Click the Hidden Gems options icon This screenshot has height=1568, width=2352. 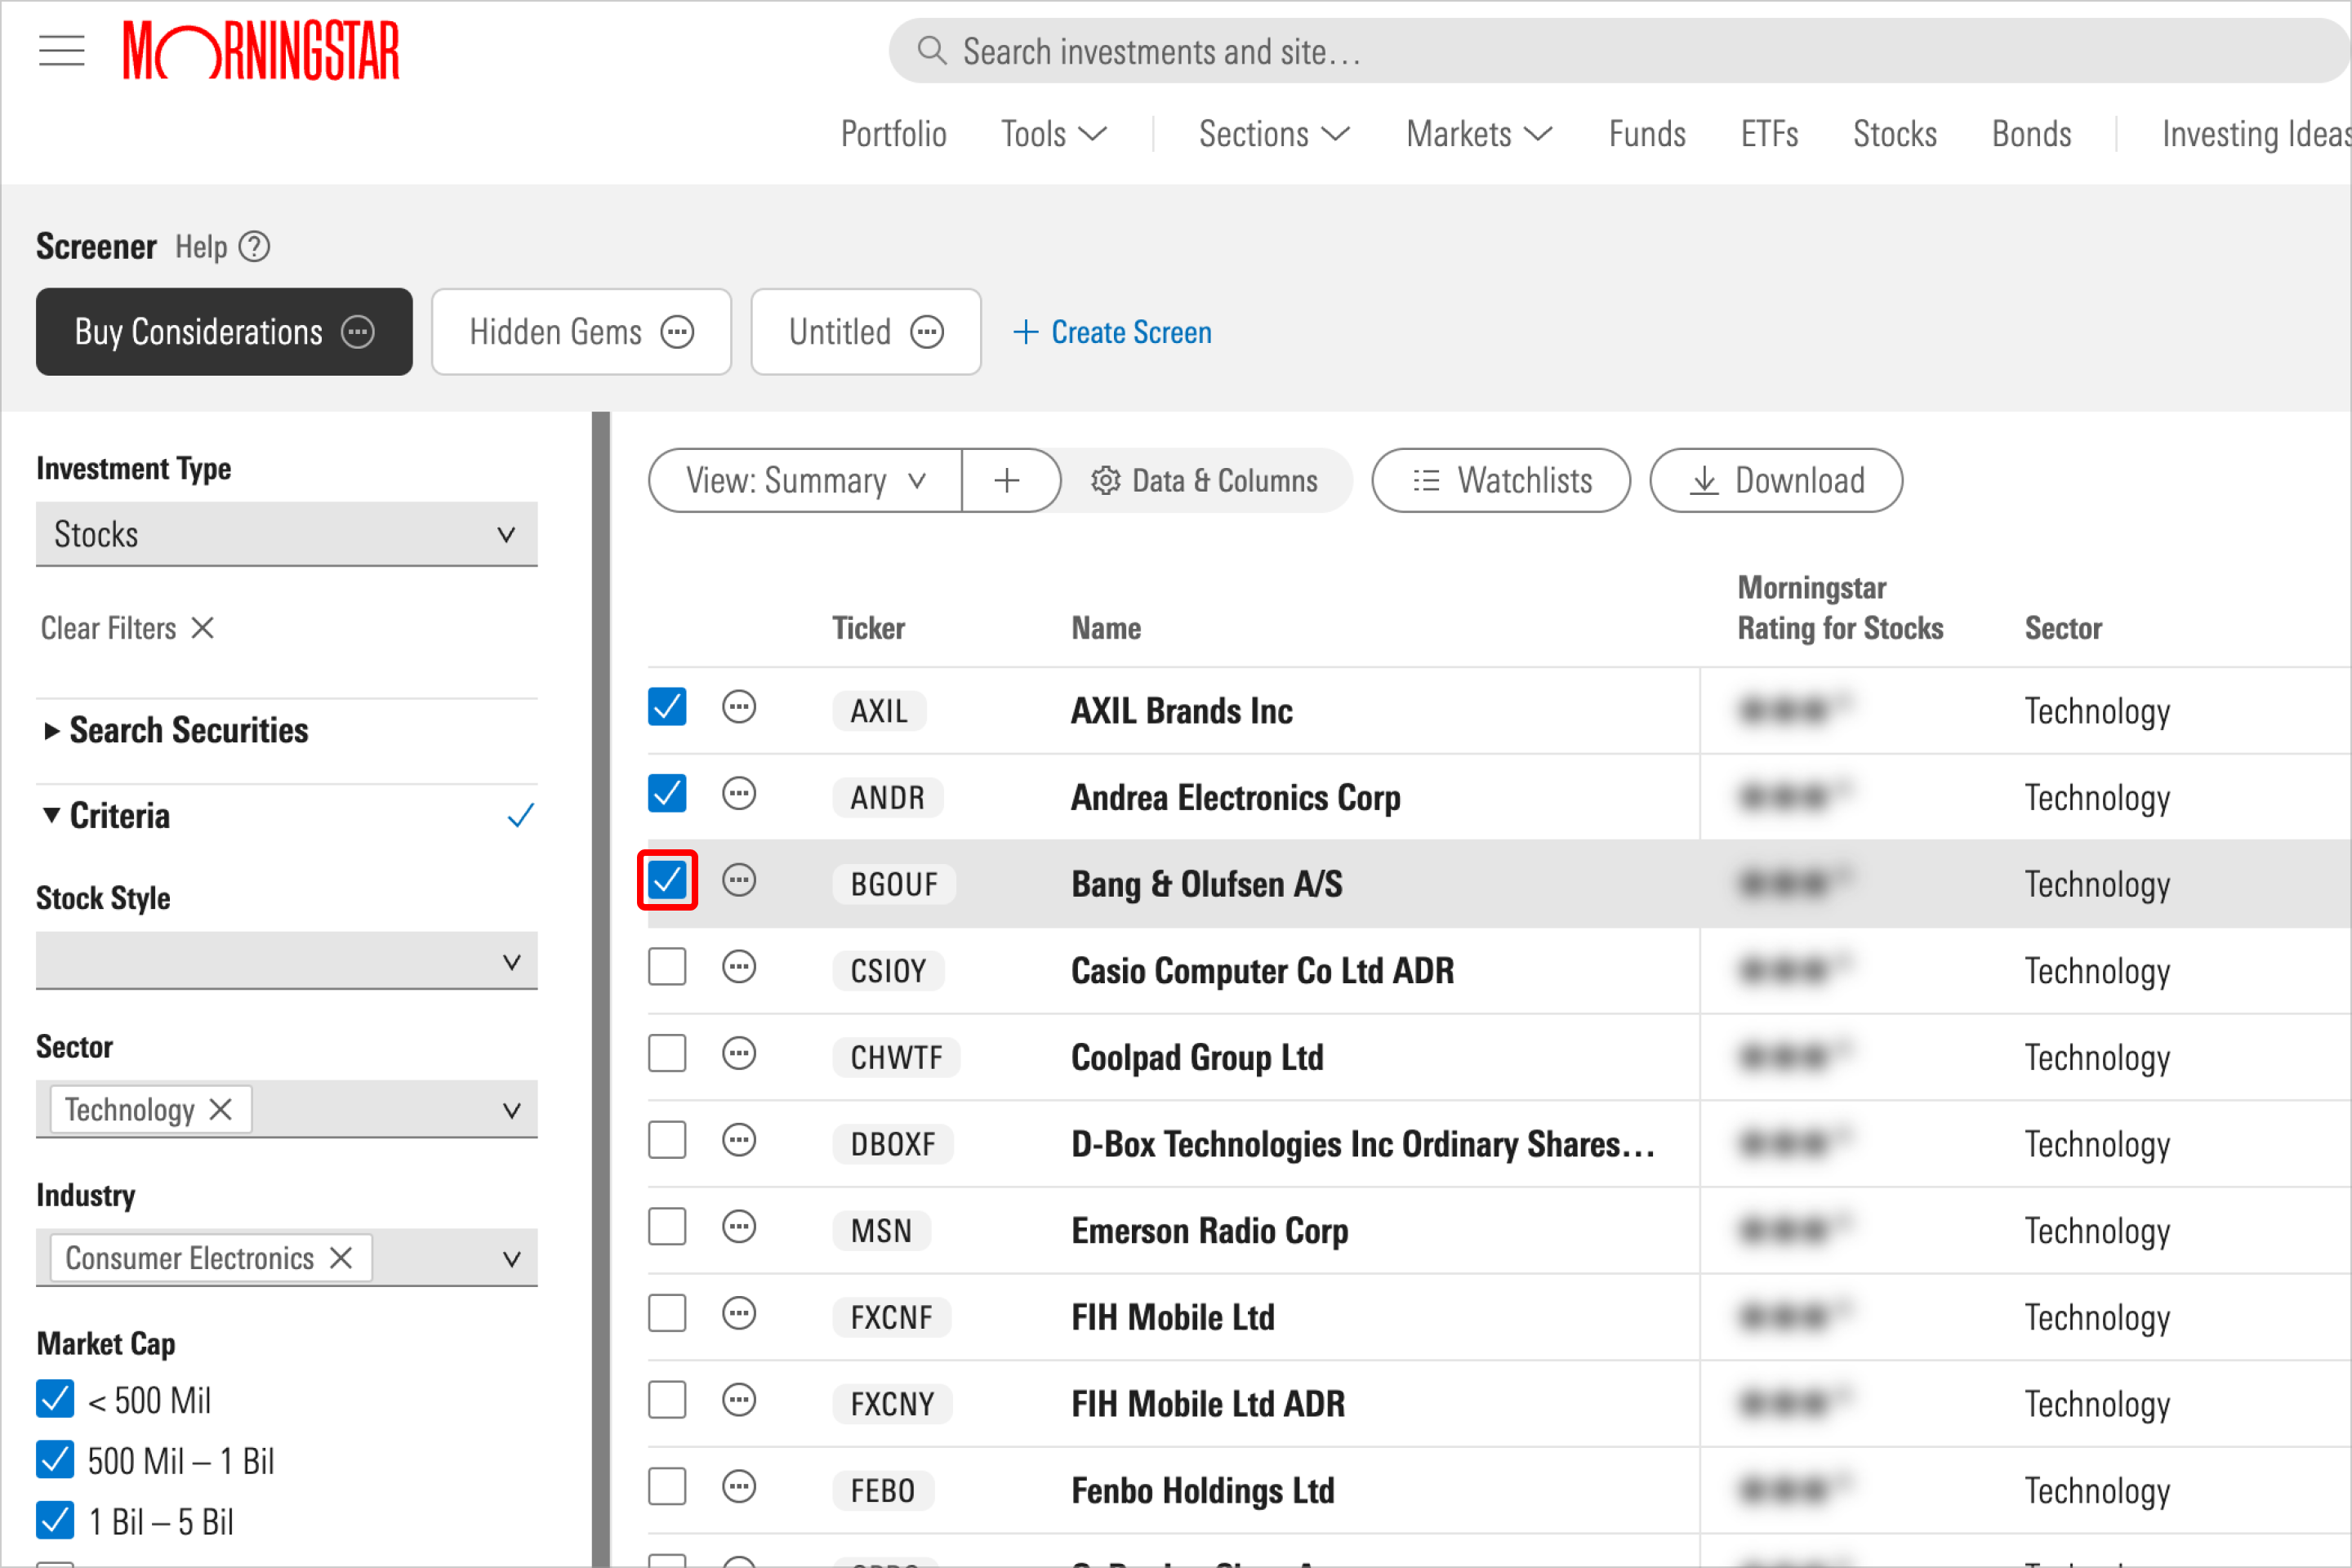679,331
